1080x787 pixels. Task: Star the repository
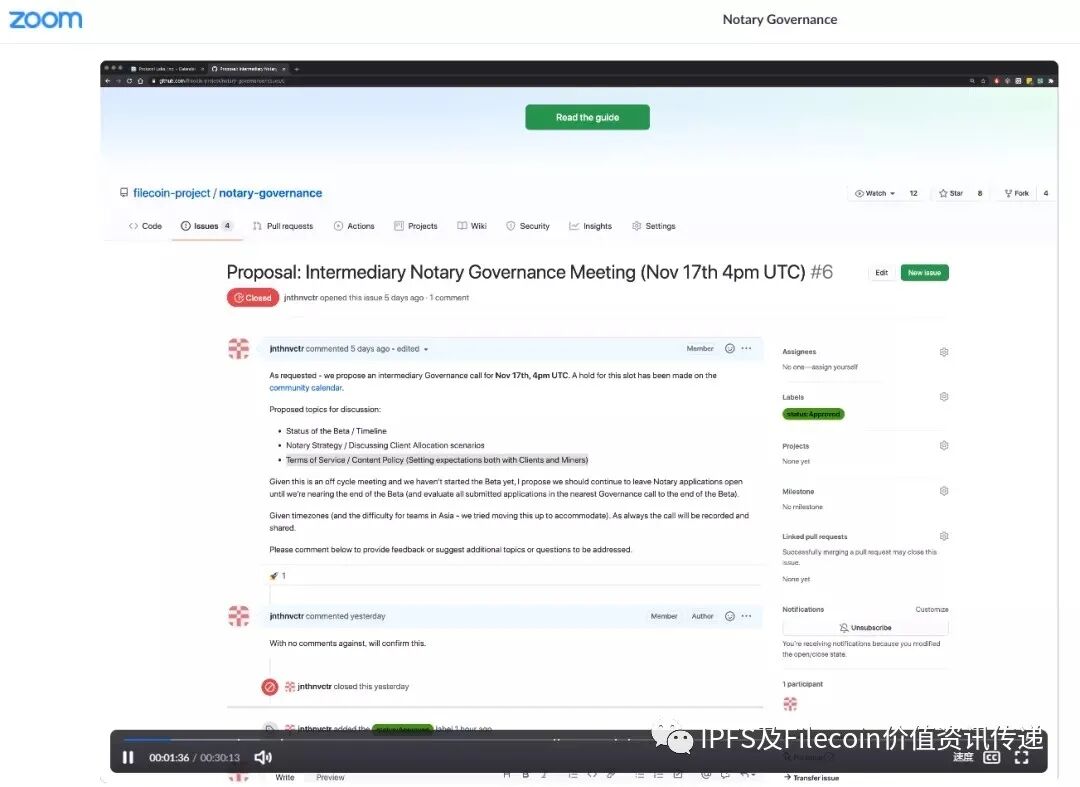[x=951, y=193]
